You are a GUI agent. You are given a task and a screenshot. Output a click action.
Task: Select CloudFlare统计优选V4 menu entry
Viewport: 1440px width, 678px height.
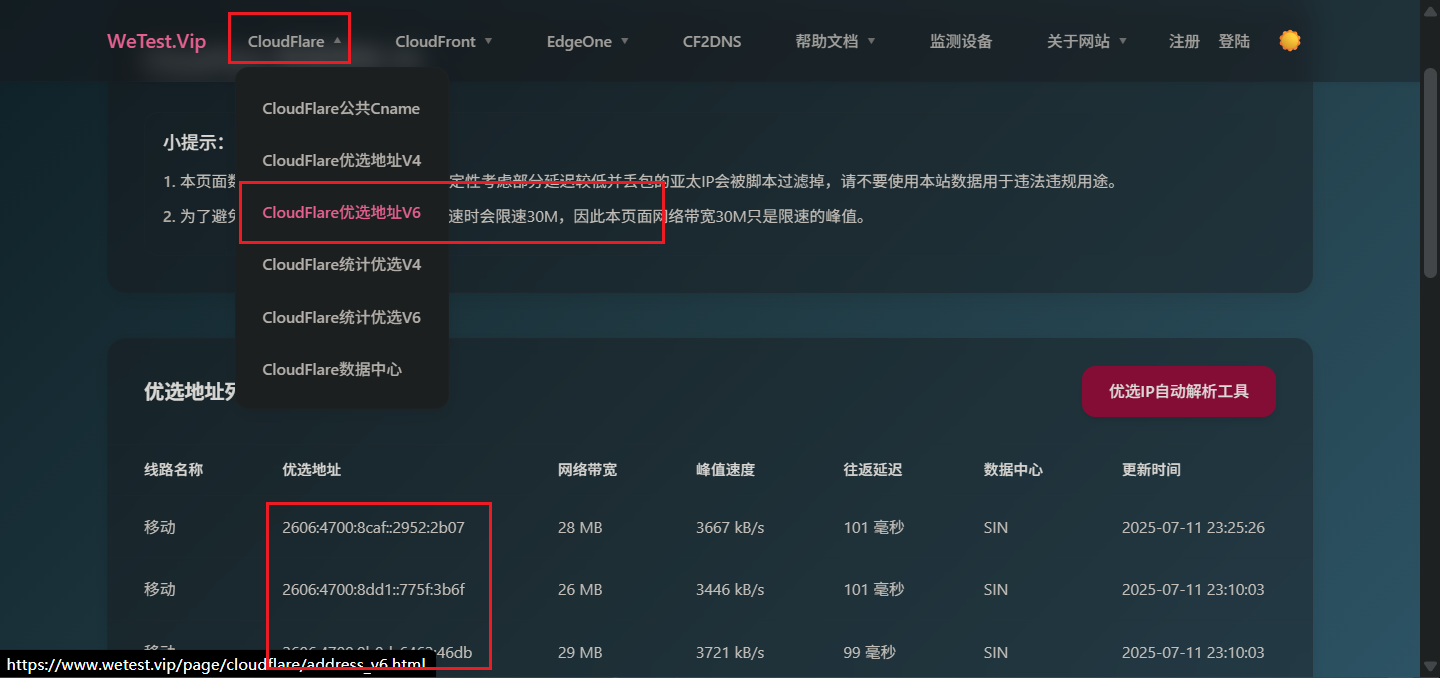pyautogui.click(x=341, y=264)
